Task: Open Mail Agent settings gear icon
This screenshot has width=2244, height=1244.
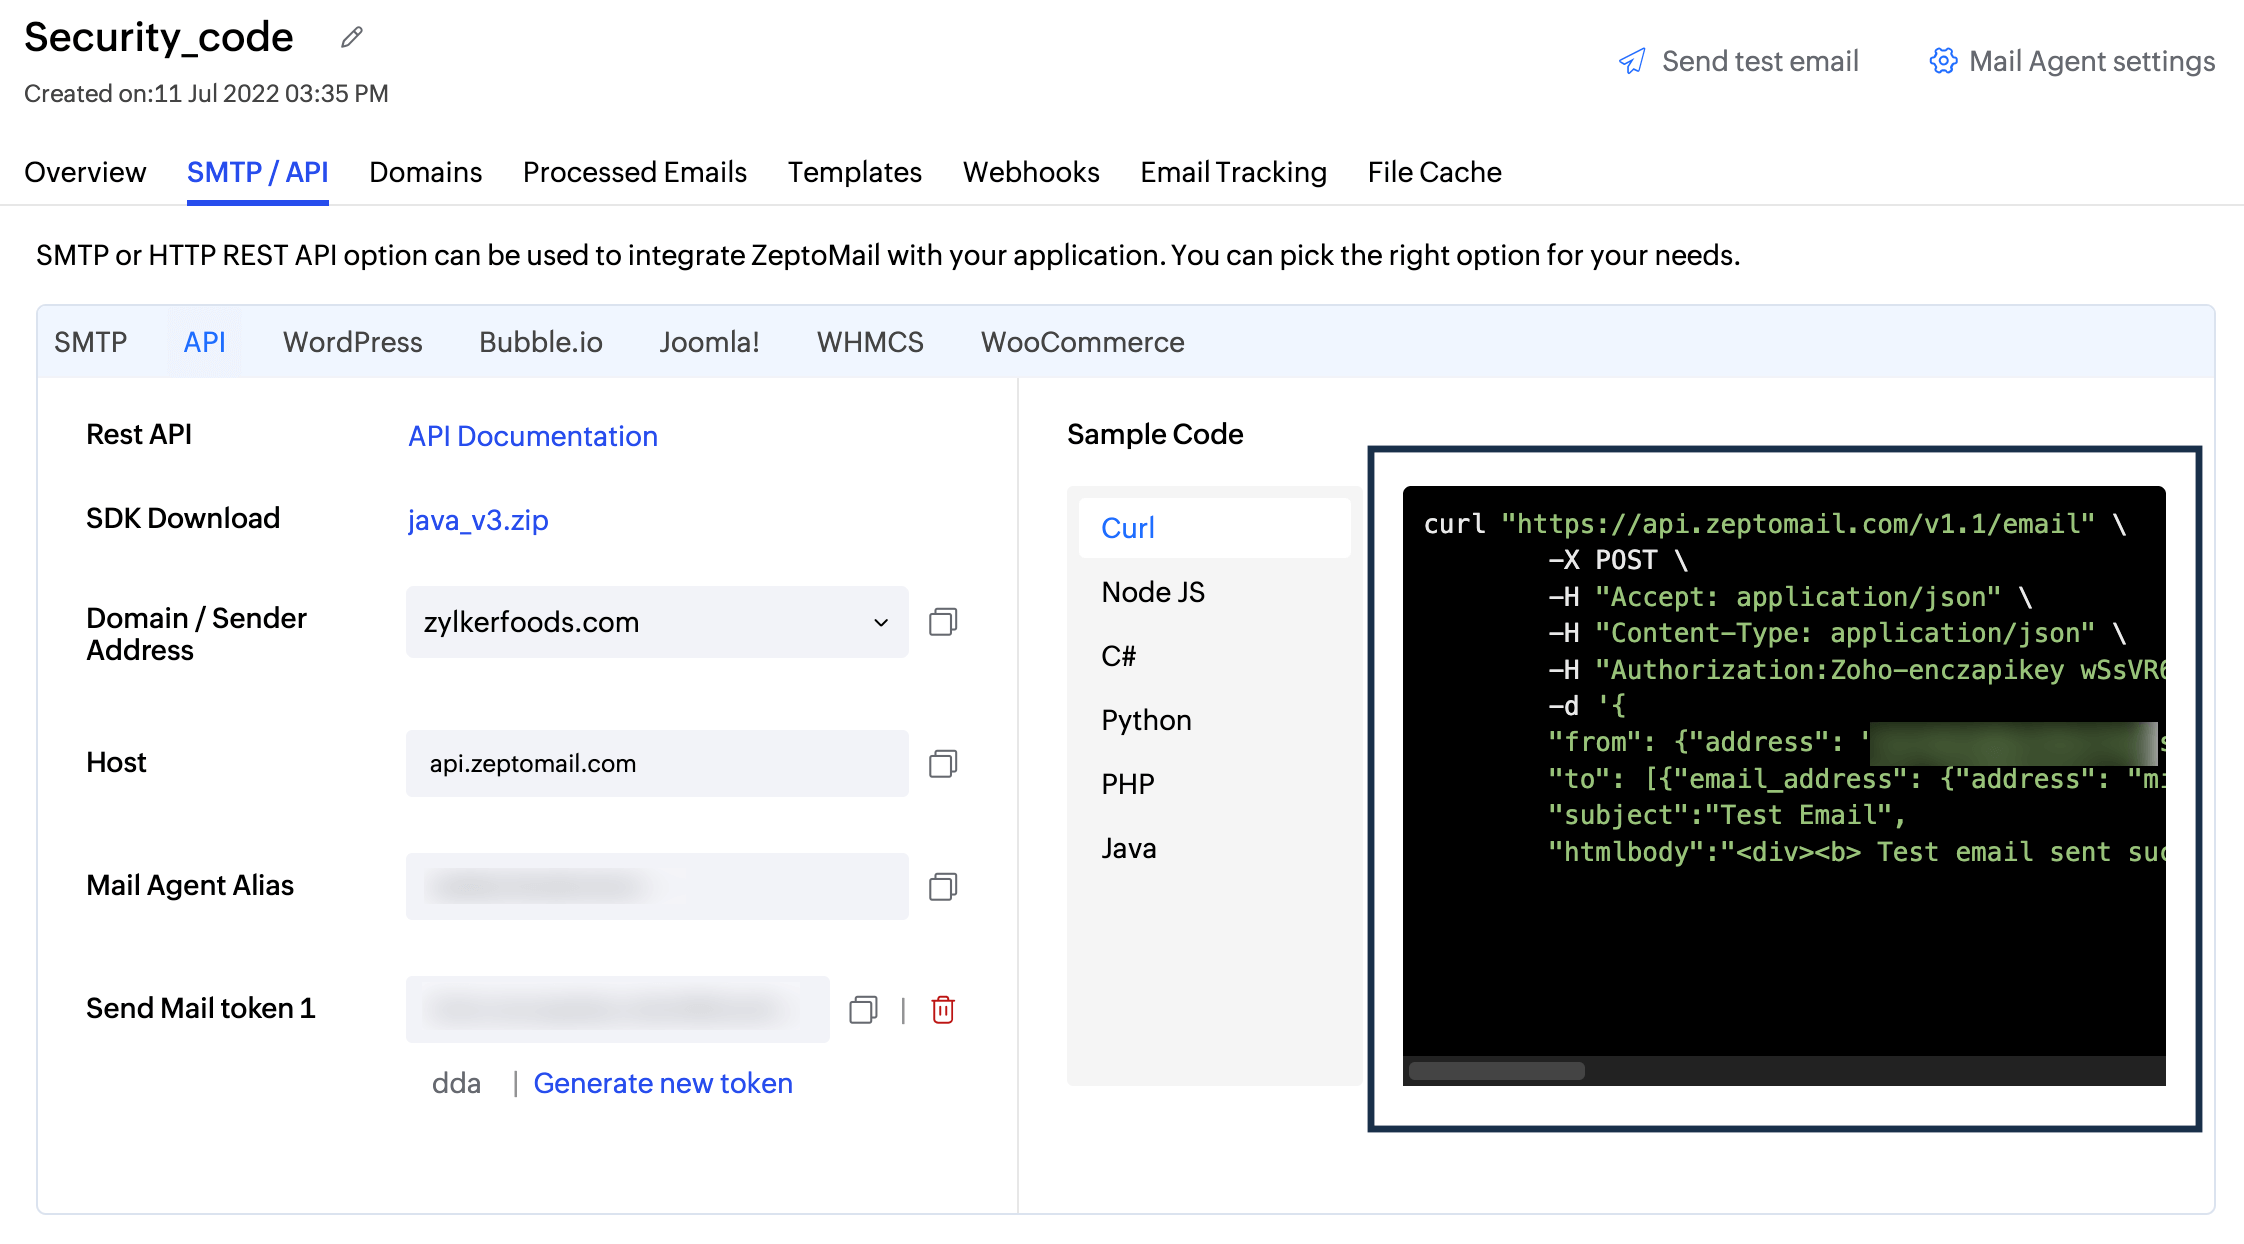Action: click(x=1942, y=61)
